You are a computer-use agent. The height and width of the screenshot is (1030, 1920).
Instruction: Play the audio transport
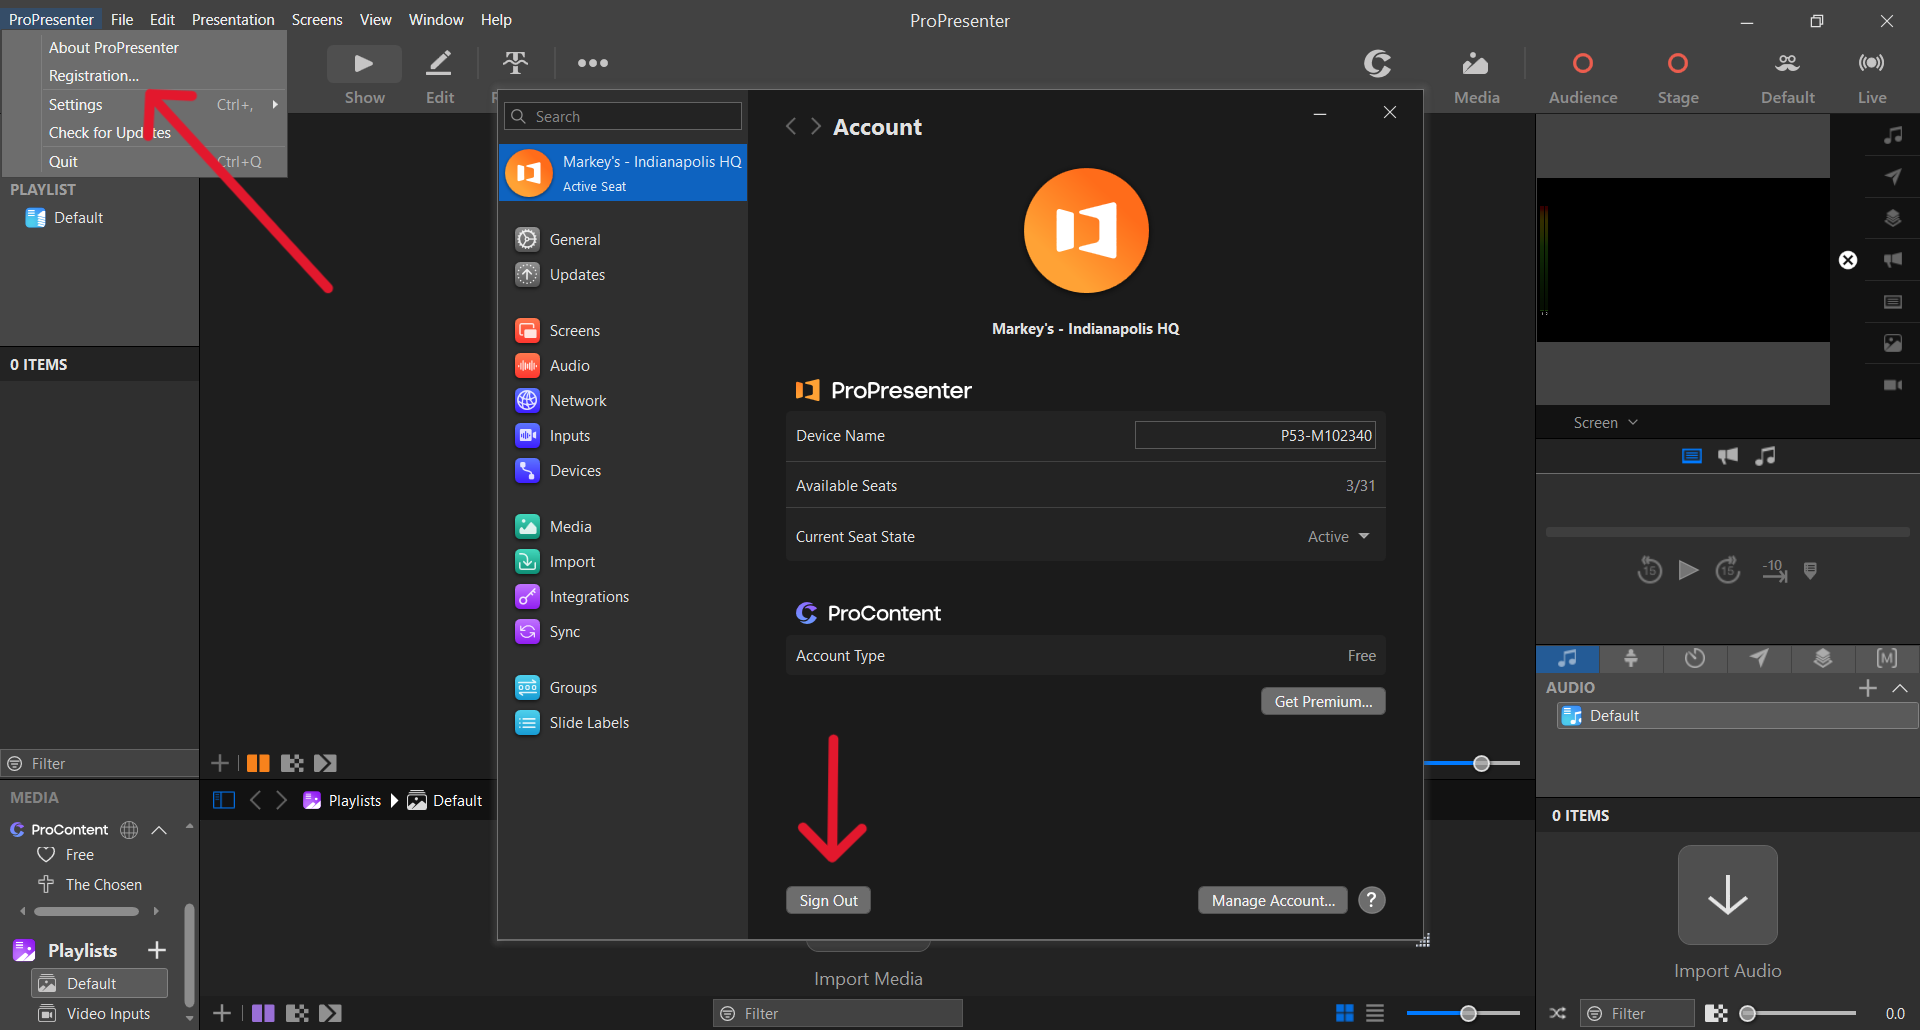coord(1688,570)
